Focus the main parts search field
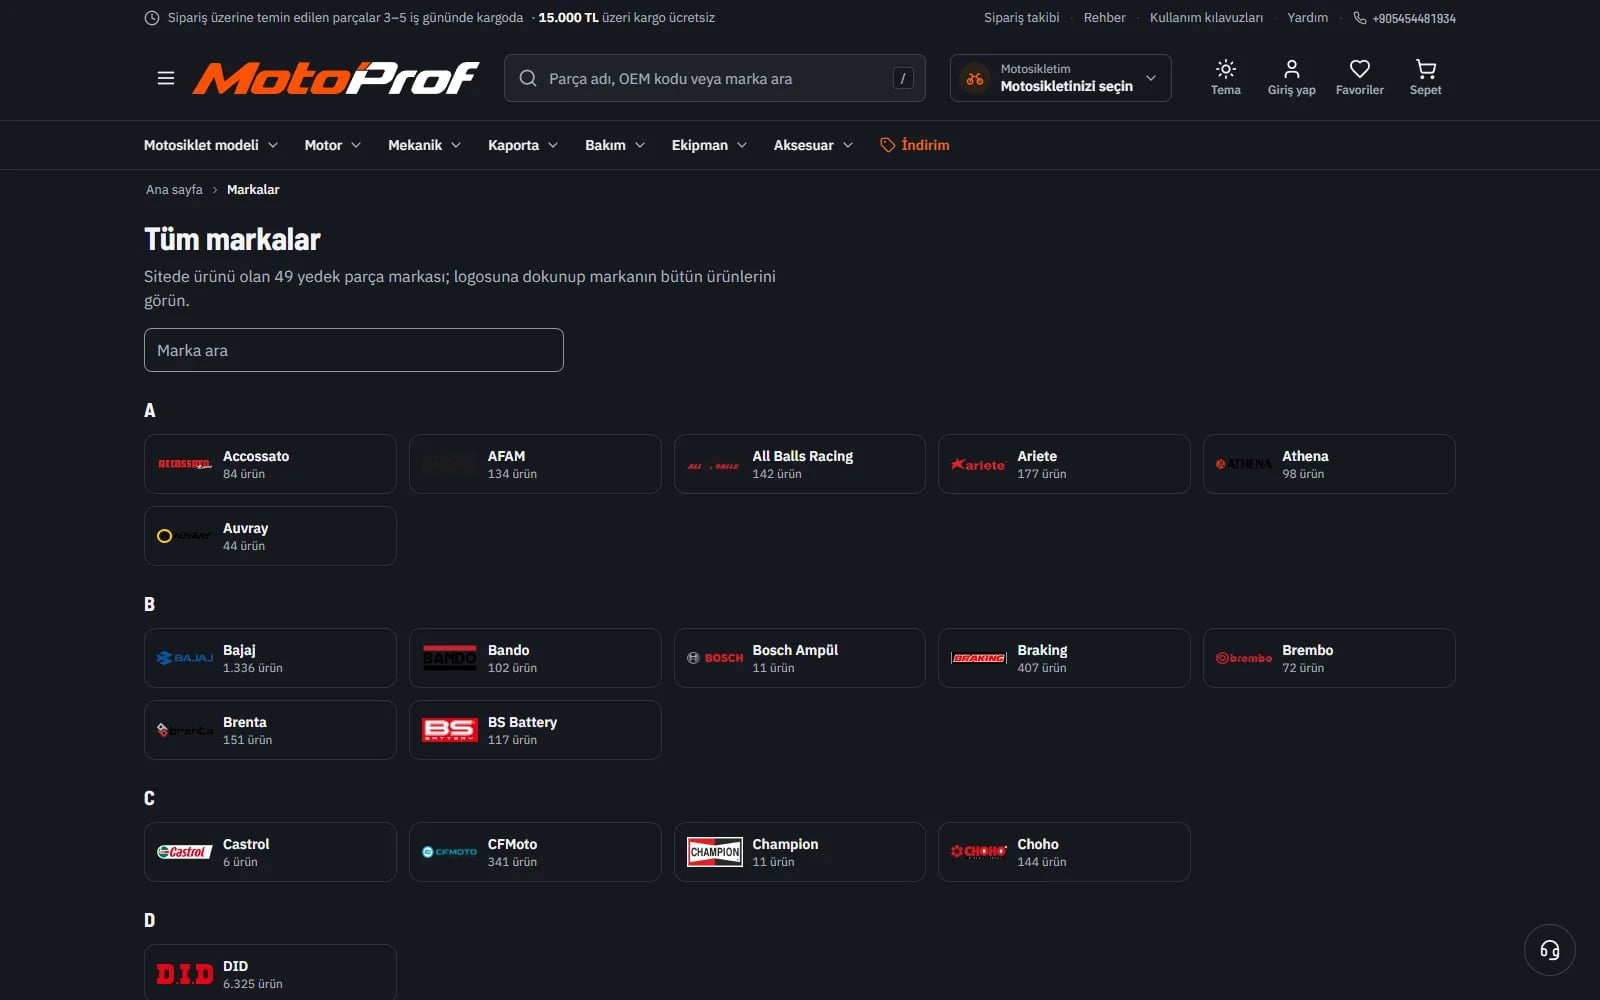 click(x=715, y=78)
